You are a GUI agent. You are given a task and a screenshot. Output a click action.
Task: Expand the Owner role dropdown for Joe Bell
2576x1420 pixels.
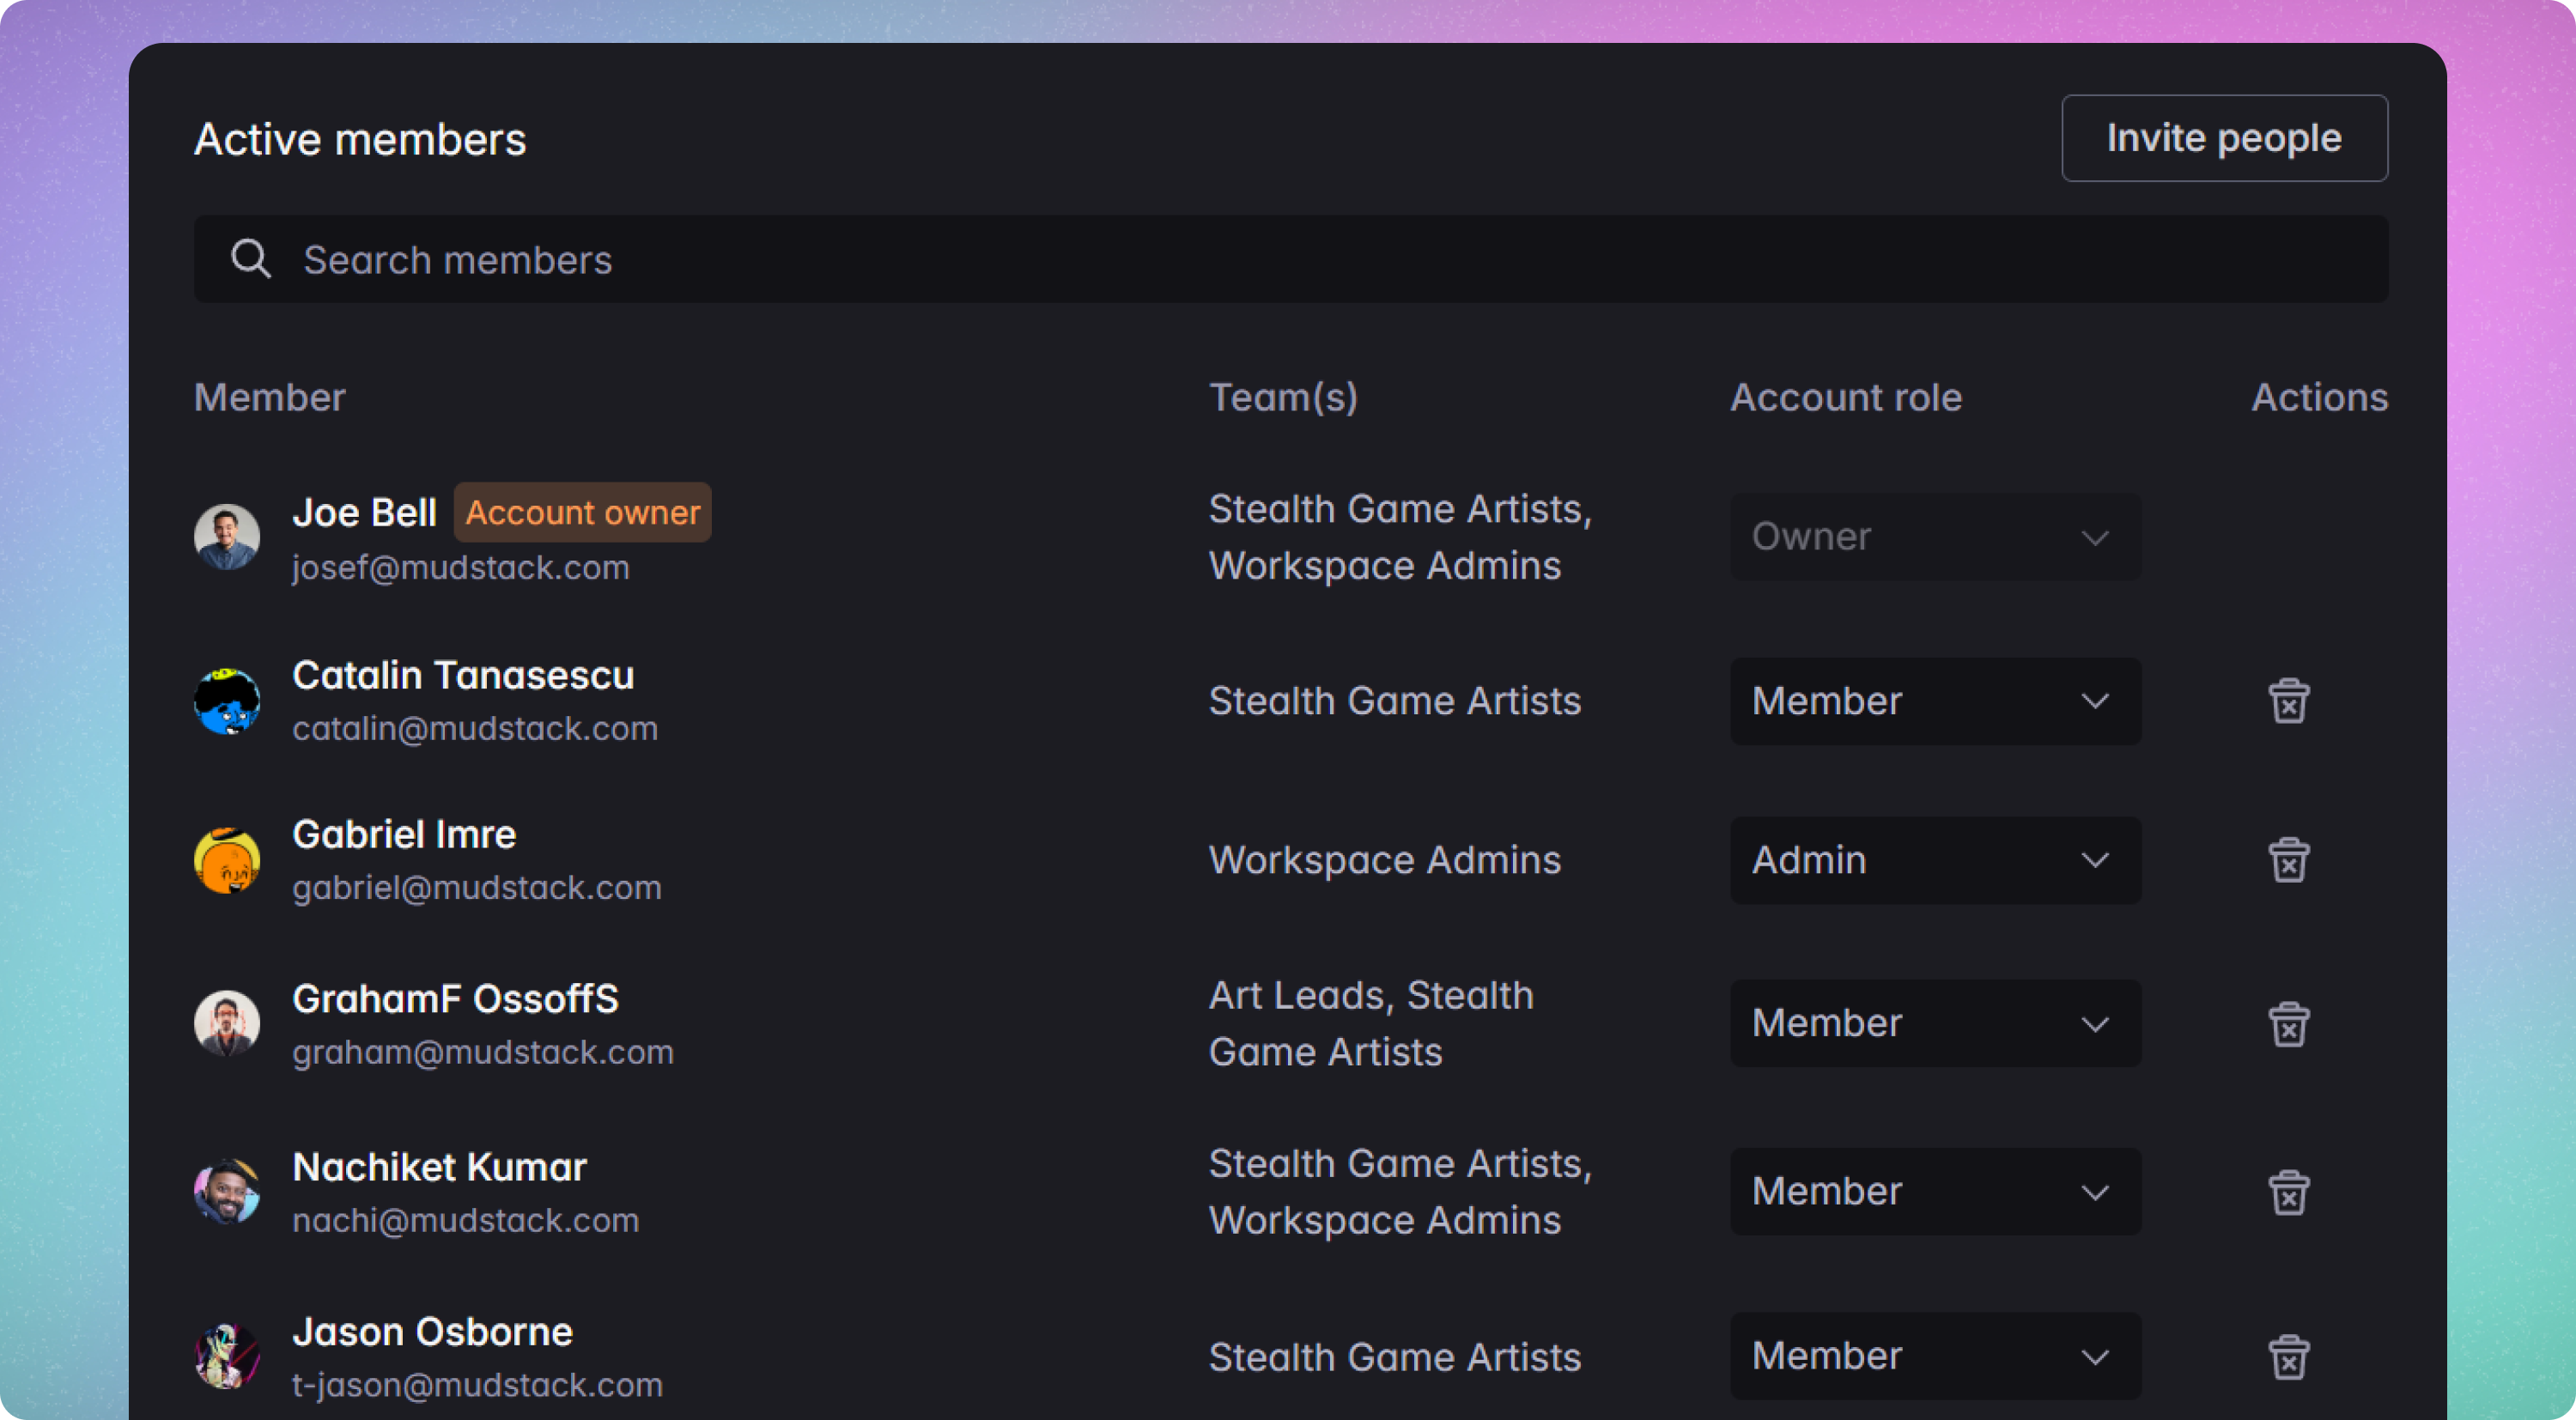tap(1934, 537)
